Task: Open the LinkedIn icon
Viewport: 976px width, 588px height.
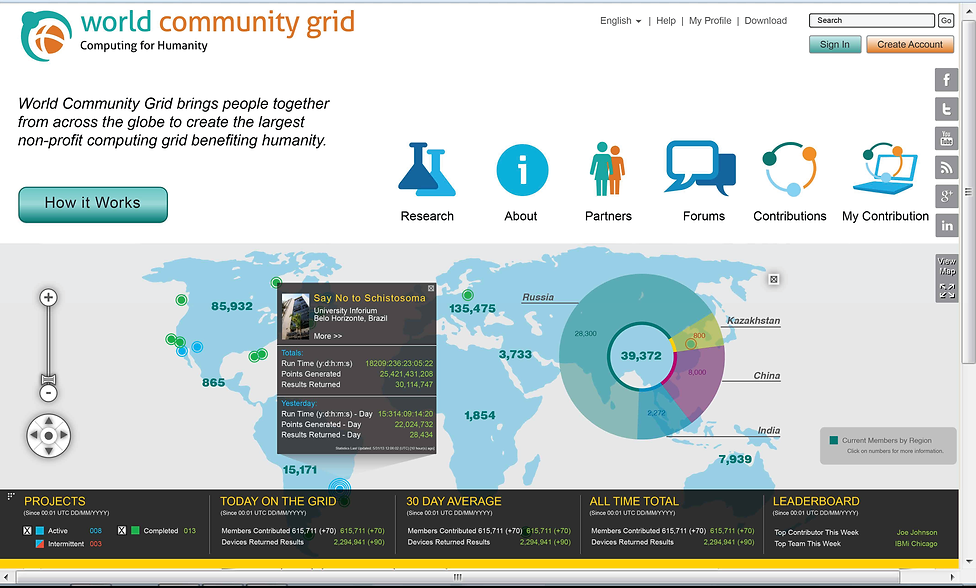Action: 946,225
